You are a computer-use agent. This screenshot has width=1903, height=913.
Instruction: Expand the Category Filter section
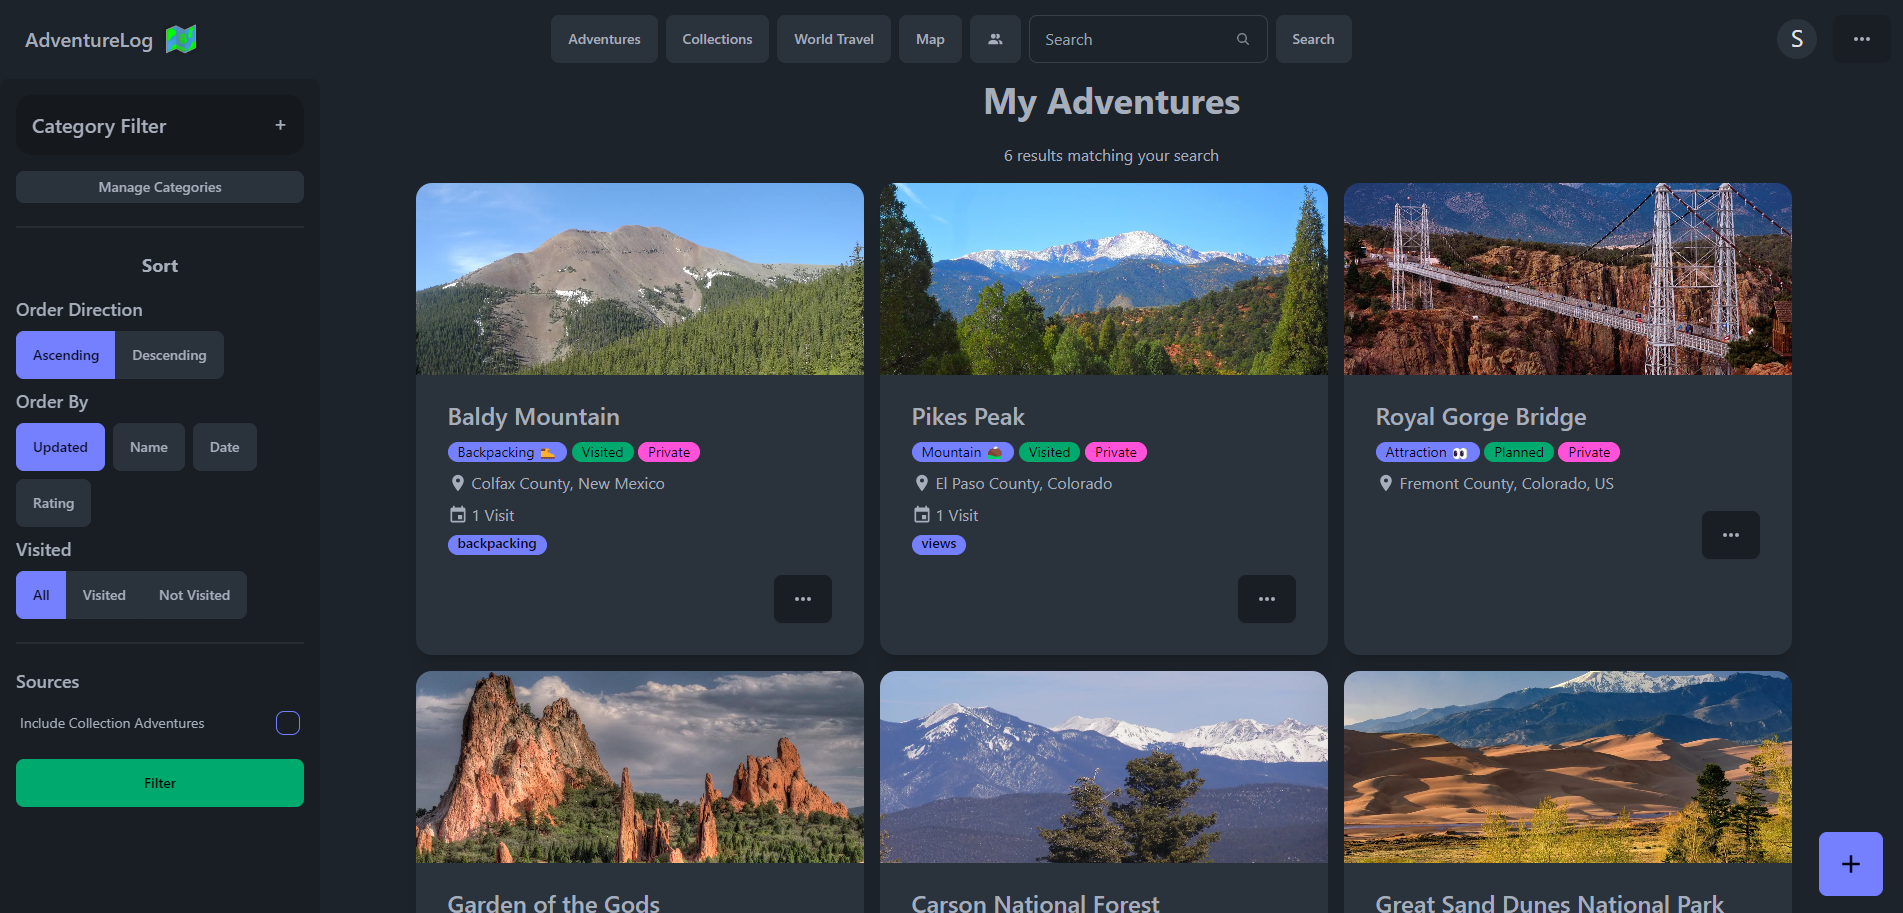point(279,125)
